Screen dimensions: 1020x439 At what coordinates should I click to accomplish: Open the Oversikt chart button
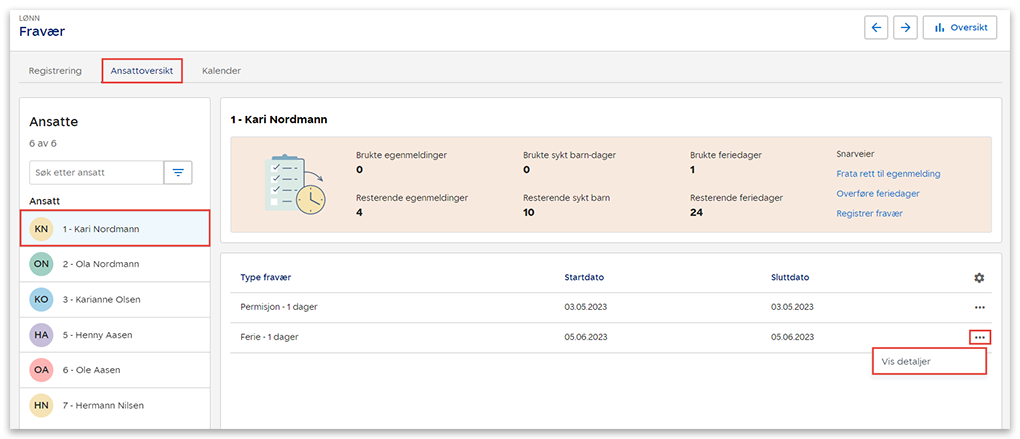(x=959, y=28)
